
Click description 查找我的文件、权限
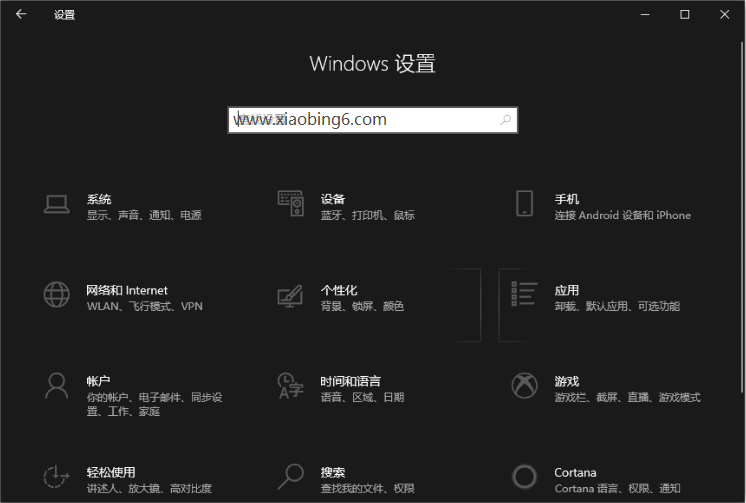[x=368, y=488]
